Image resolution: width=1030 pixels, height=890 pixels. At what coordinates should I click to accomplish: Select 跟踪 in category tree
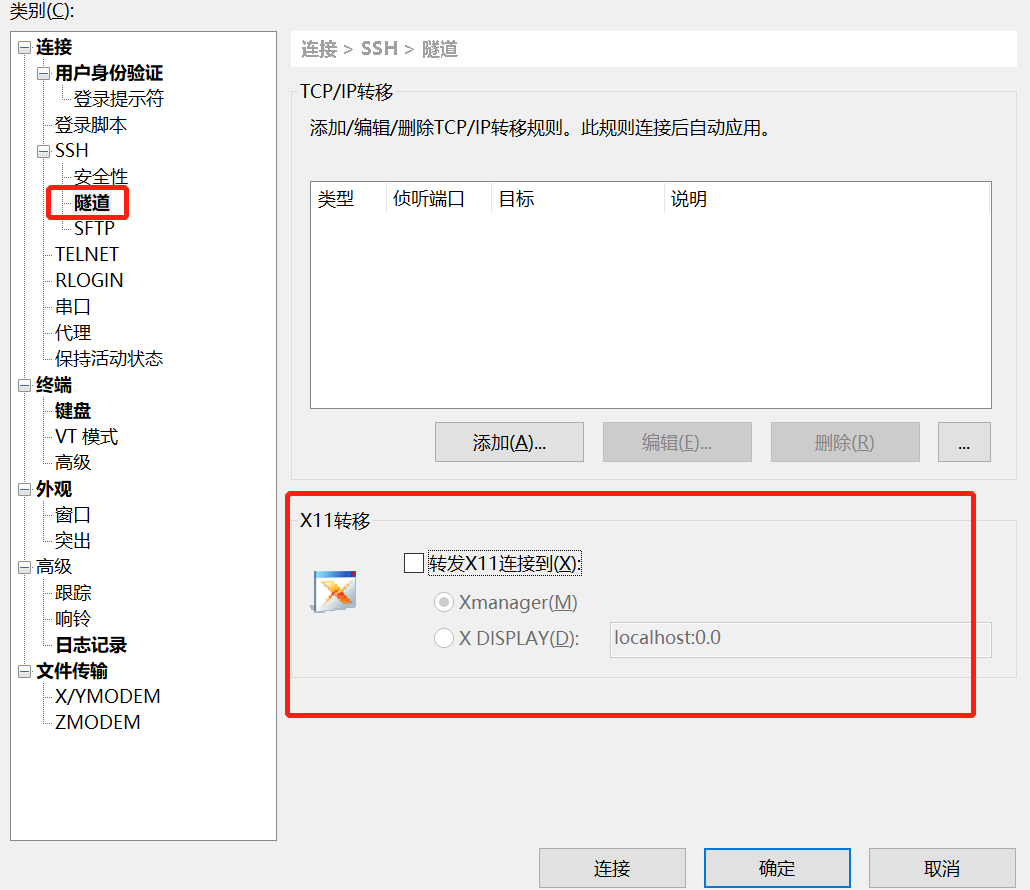73,592
